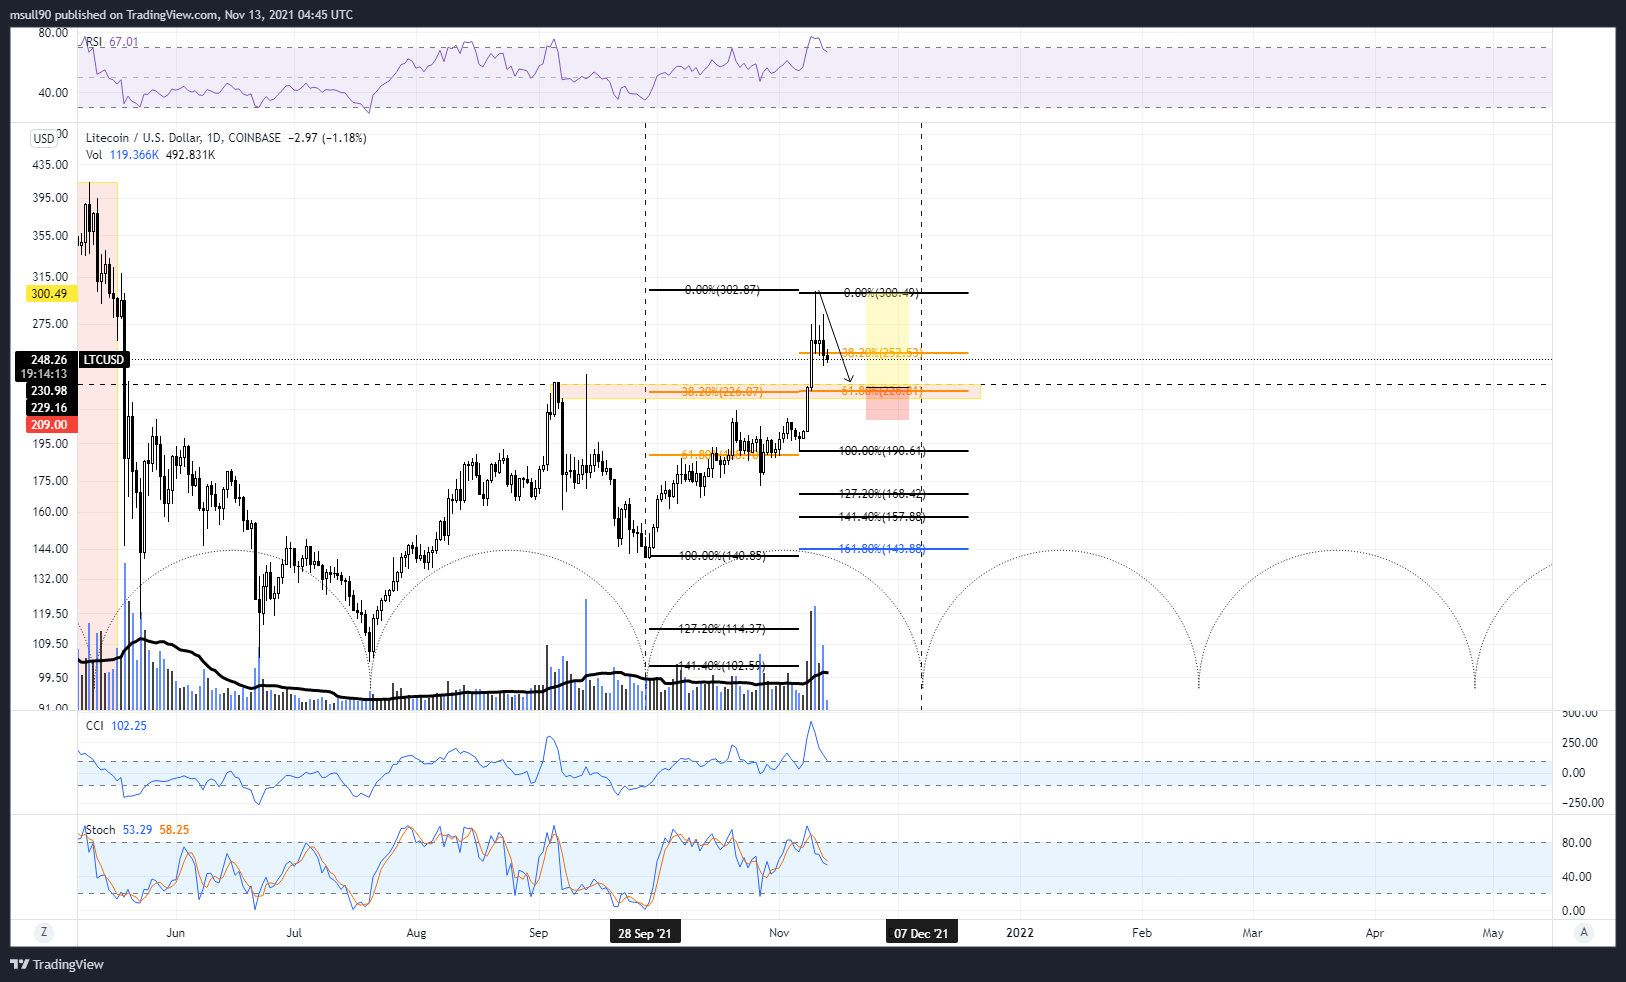Click the May label on time axis
The width and height of the screenshot is (1626, 982).
pyautogui.click(x=1493, y=933)
